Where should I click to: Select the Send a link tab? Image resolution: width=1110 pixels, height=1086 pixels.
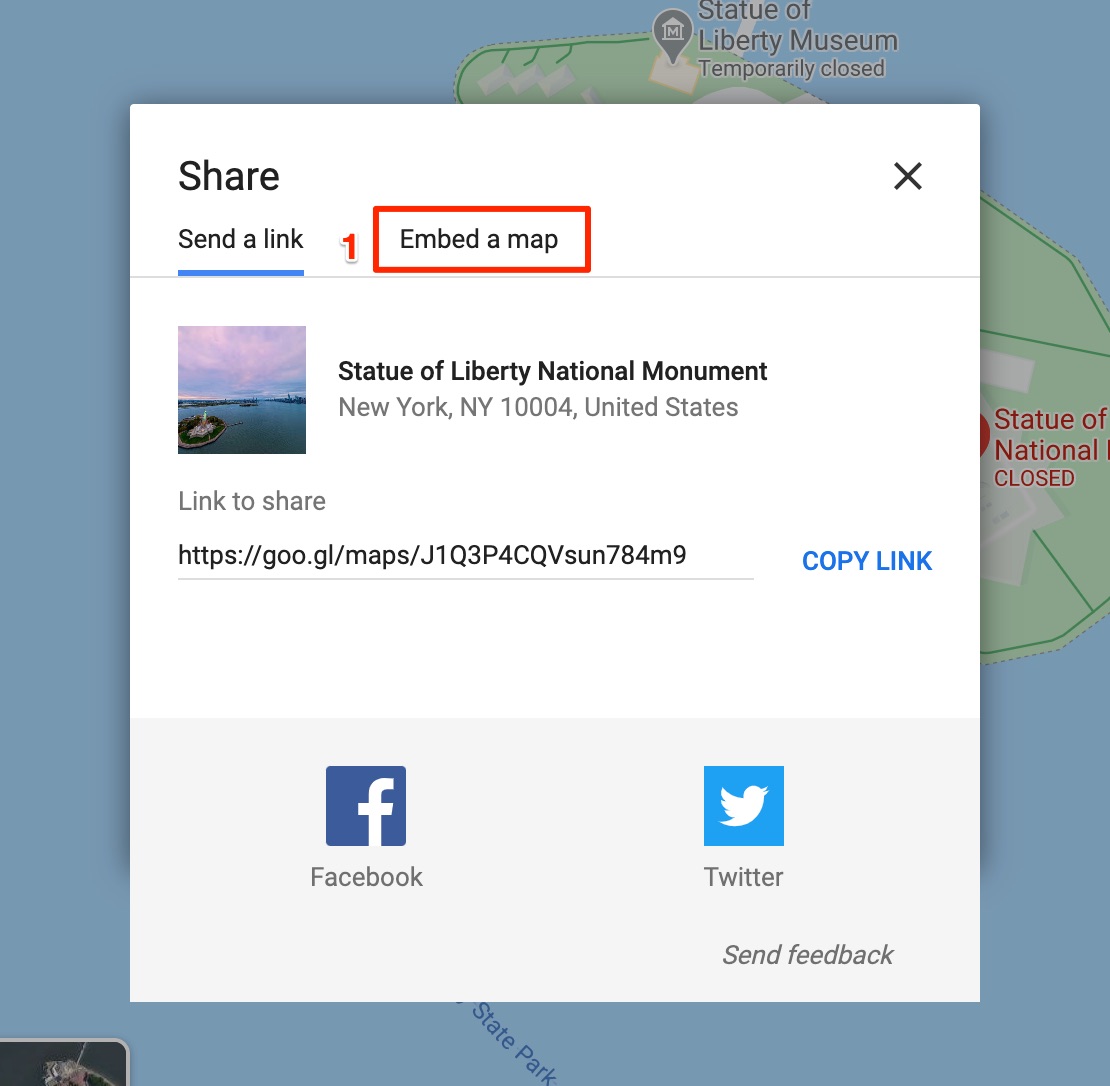[x=240, y=239]
